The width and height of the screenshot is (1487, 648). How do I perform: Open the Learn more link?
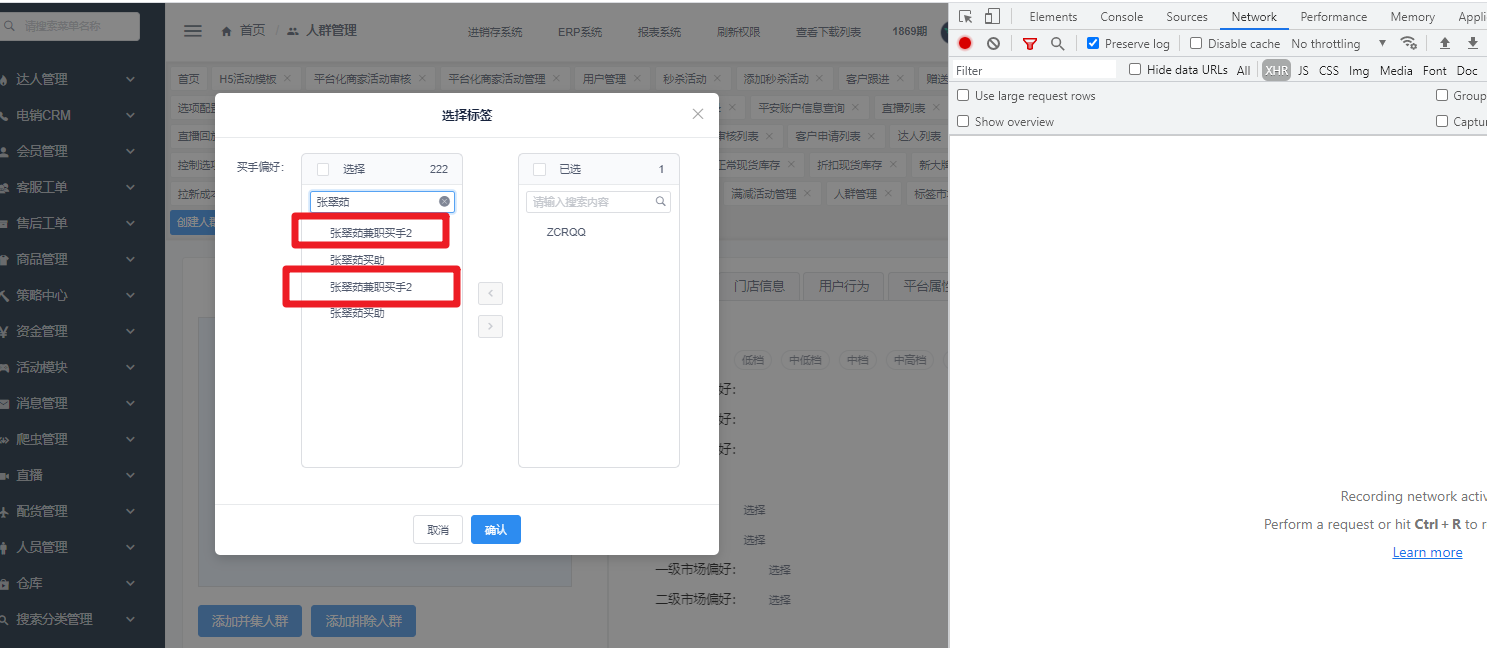(1427, 552)
